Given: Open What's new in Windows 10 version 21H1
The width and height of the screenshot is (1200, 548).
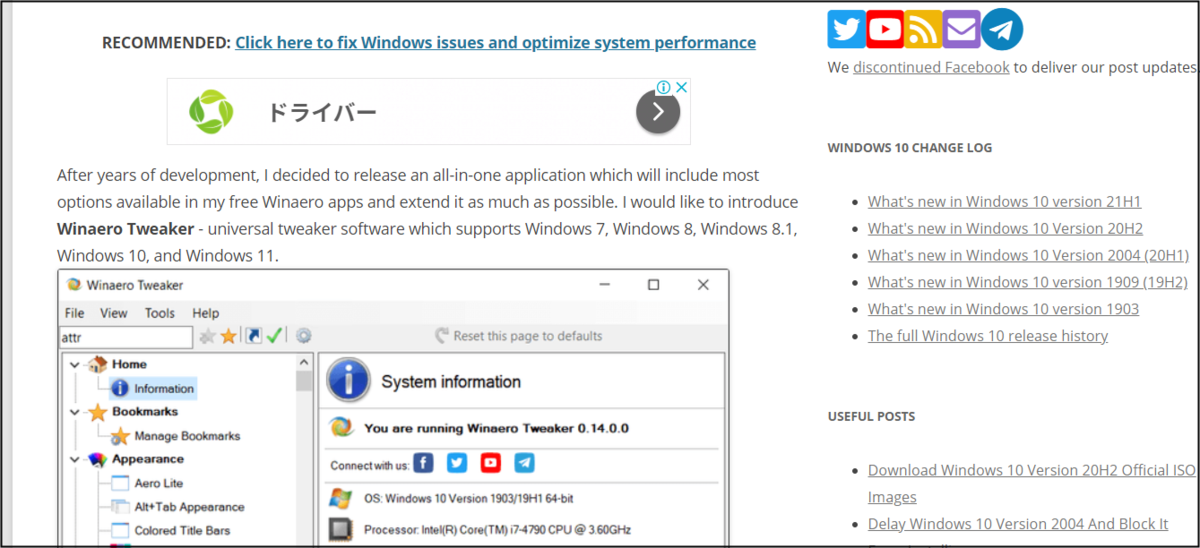Looking at the screenshot, I should [x=1004, y=201].
